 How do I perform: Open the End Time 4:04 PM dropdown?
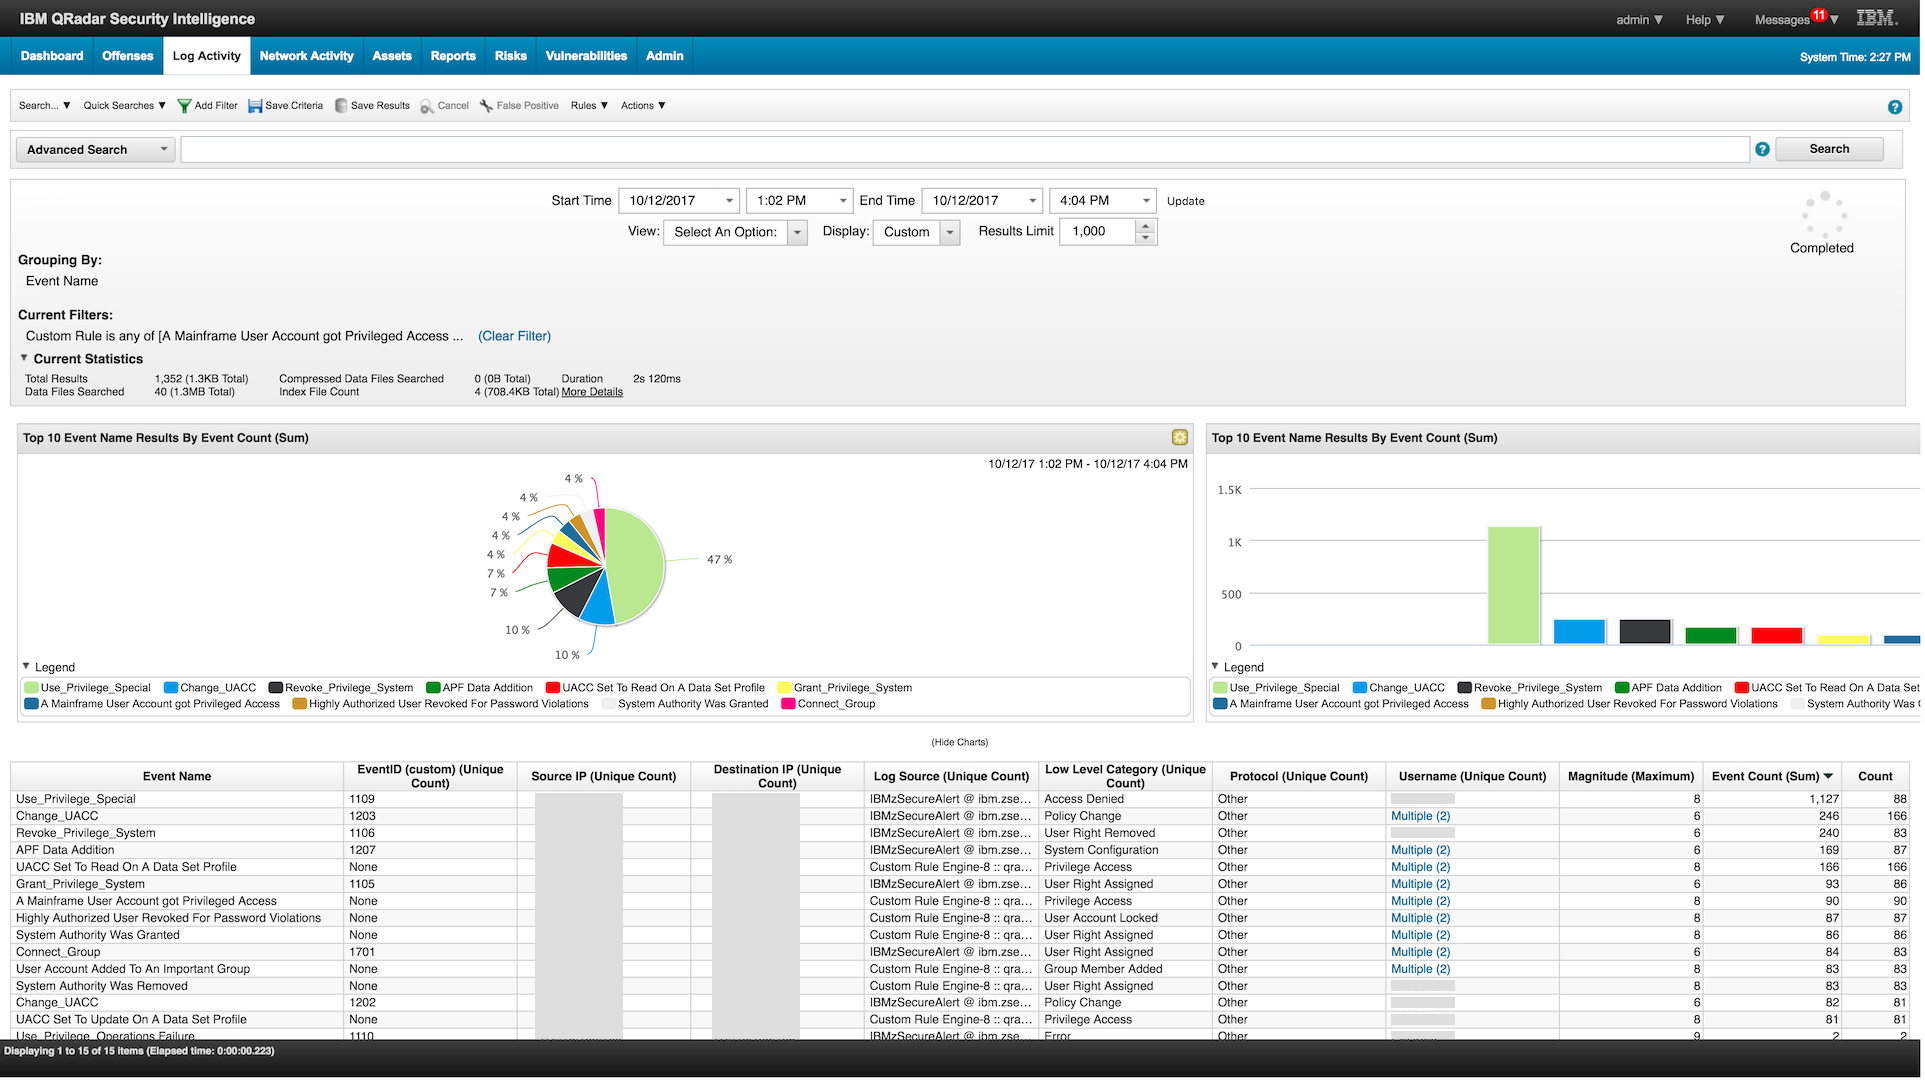(x=1146, y=201)
